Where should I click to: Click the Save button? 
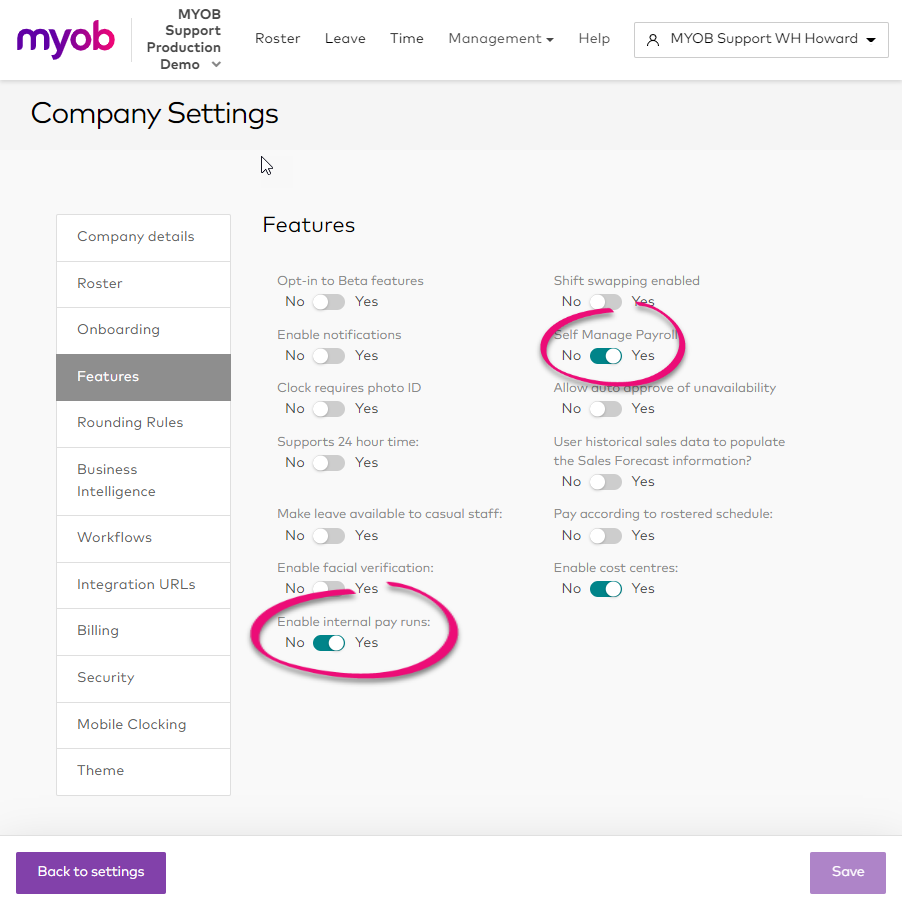pos(847,872)
